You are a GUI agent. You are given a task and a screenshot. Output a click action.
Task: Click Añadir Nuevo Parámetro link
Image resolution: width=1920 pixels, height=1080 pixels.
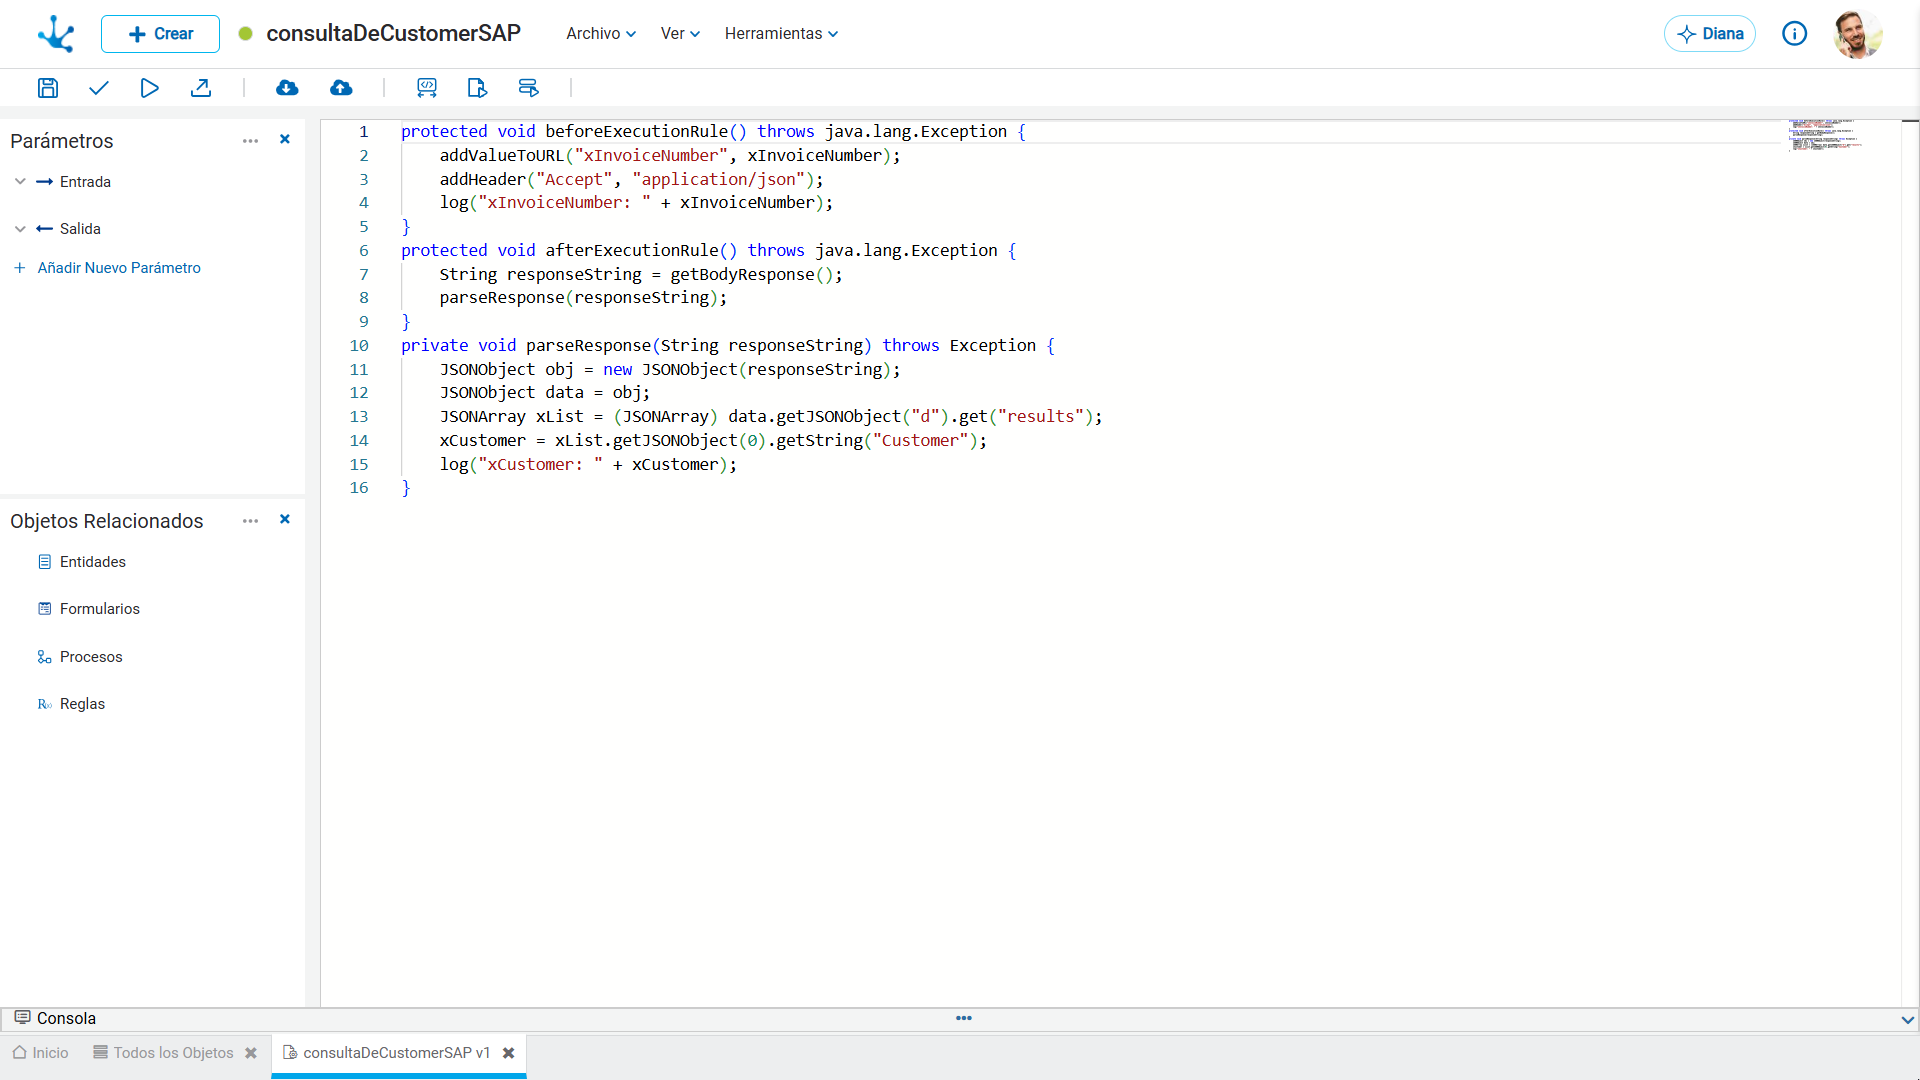click(x=119, y=268)
